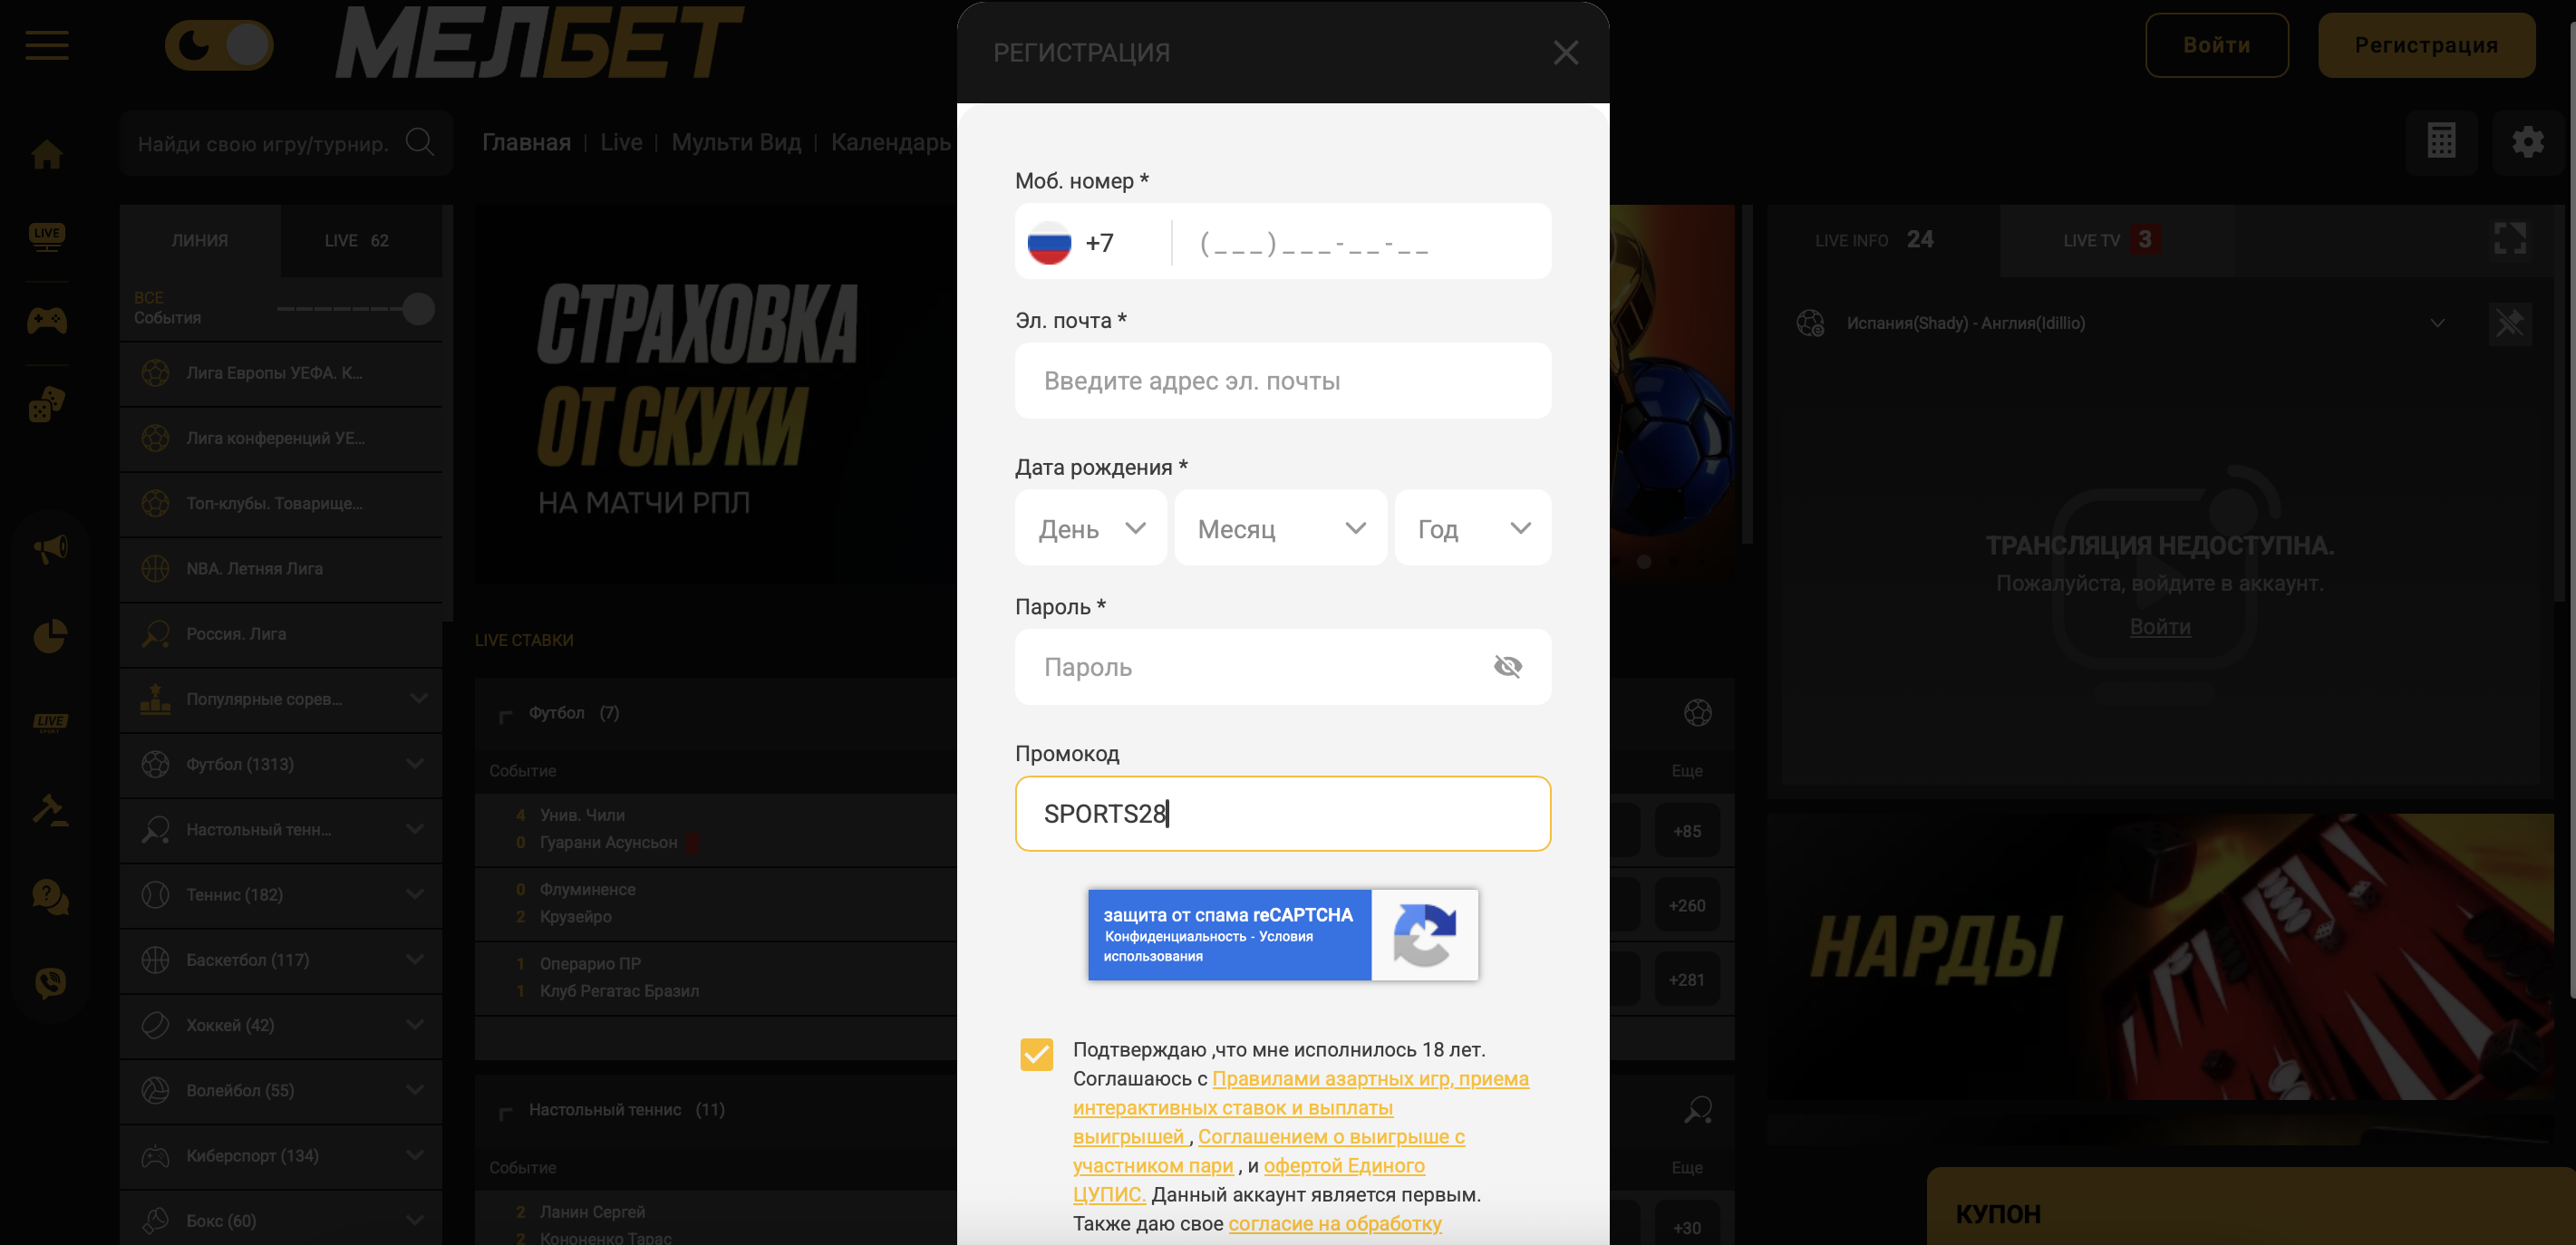Open the Месяц dropdown
This screenshot has height=1245, width=2576.
coord(1280,528)
